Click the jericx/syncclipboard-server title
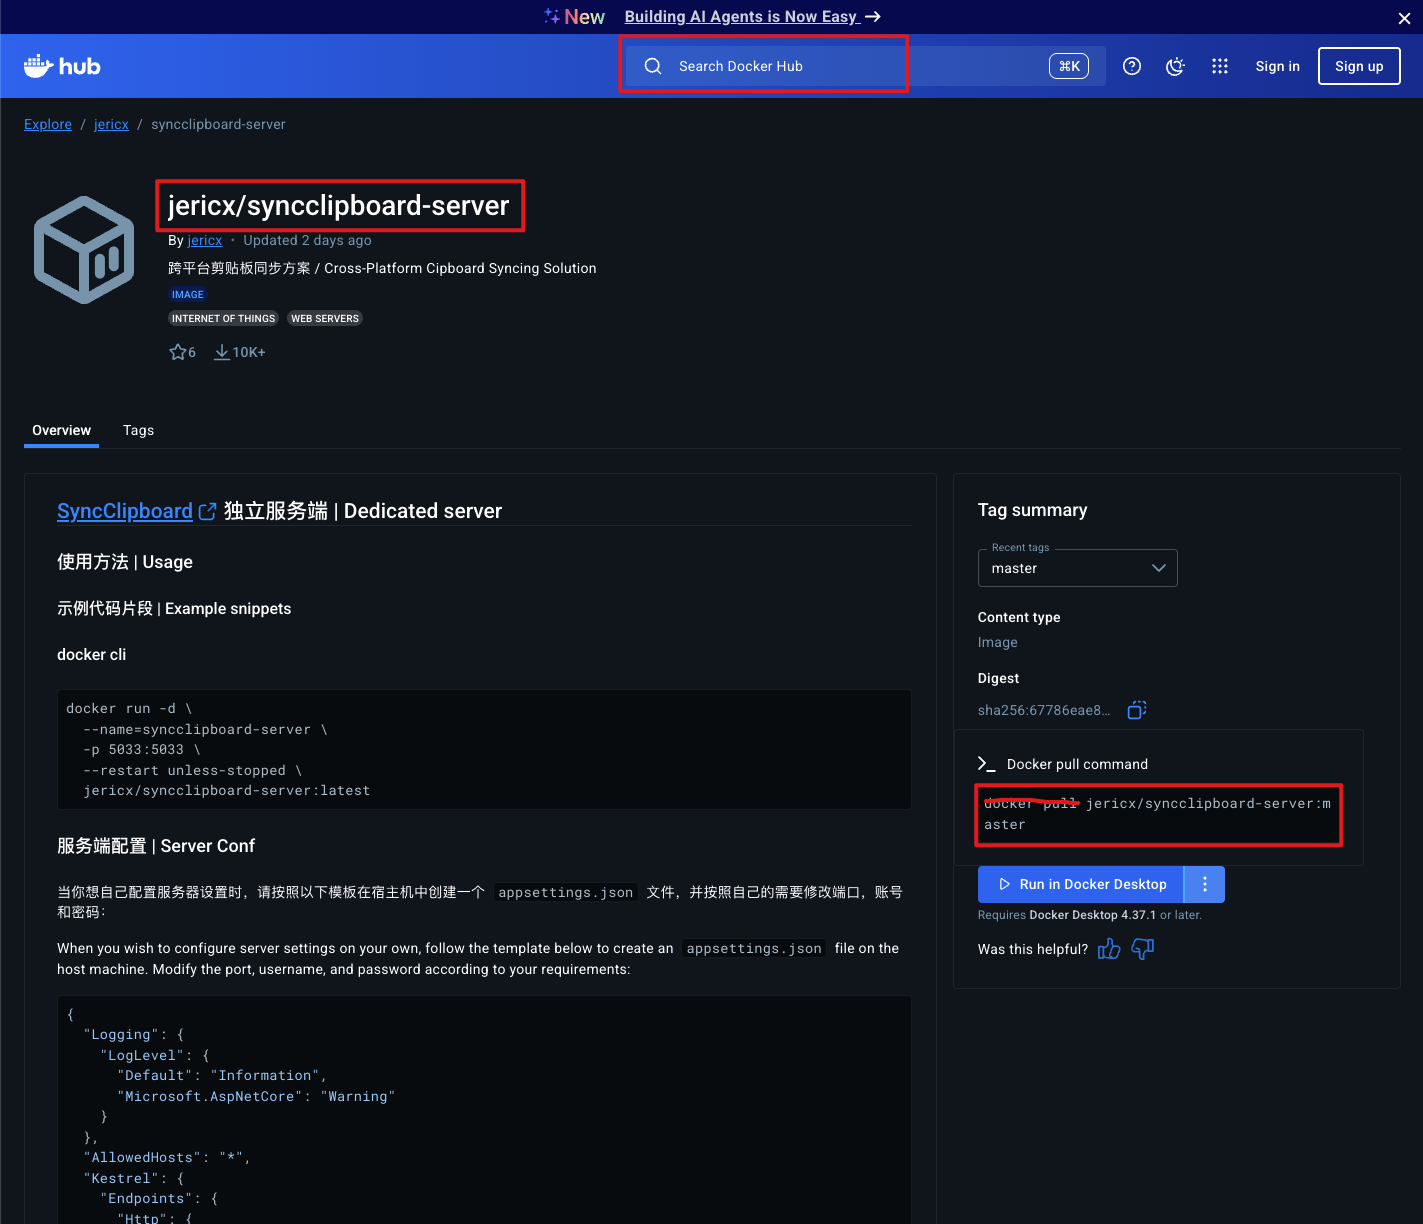The width and height of the screenshot is (1423, 1224). (x=339, y=205)
